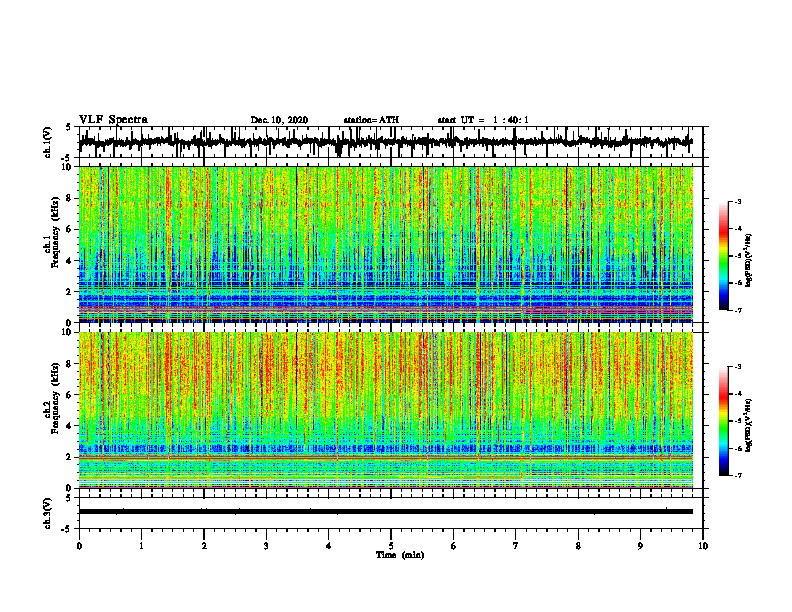Click time axis tick label "7"
Screen dimensions: 792x612
516,546
